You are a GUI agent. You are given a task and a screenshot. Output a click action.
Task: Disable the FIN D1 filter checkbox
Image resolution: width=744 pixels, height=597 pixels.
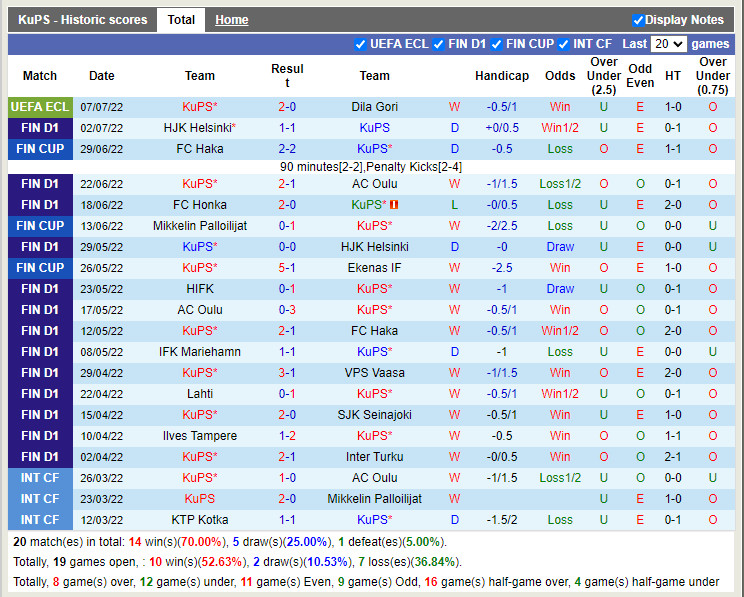point(439,44)
